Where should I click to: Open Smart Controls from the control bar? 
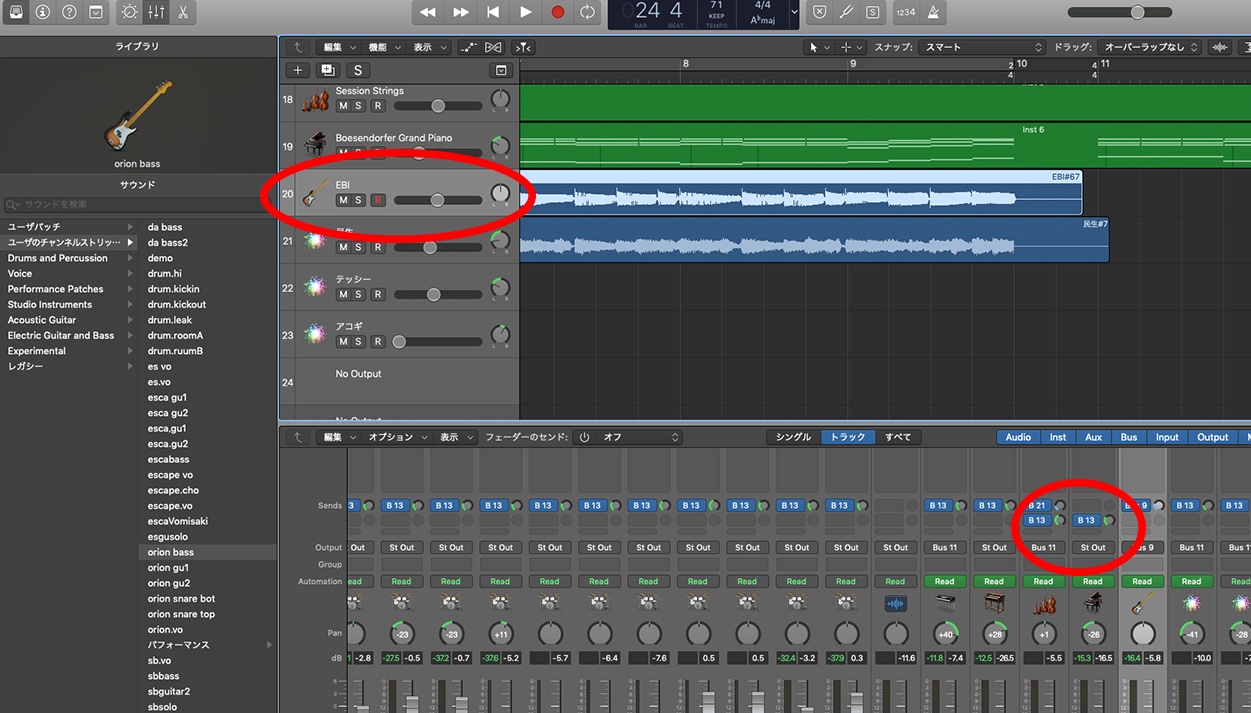point(129,12)
